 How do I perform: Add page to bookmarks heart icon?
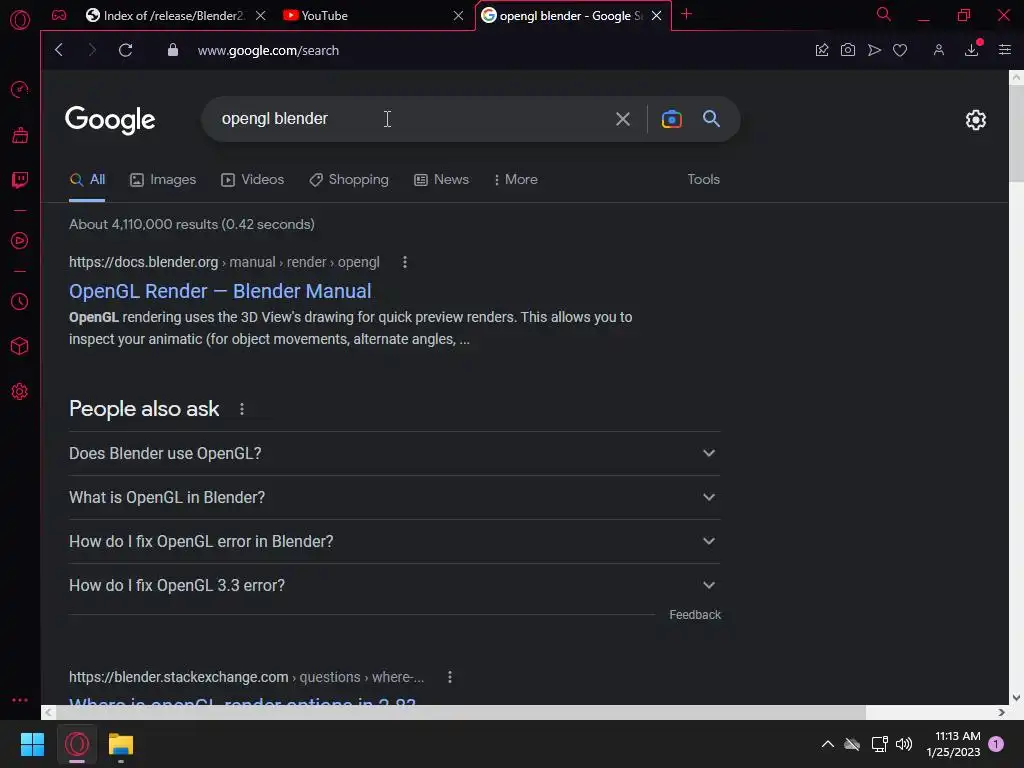900,50
